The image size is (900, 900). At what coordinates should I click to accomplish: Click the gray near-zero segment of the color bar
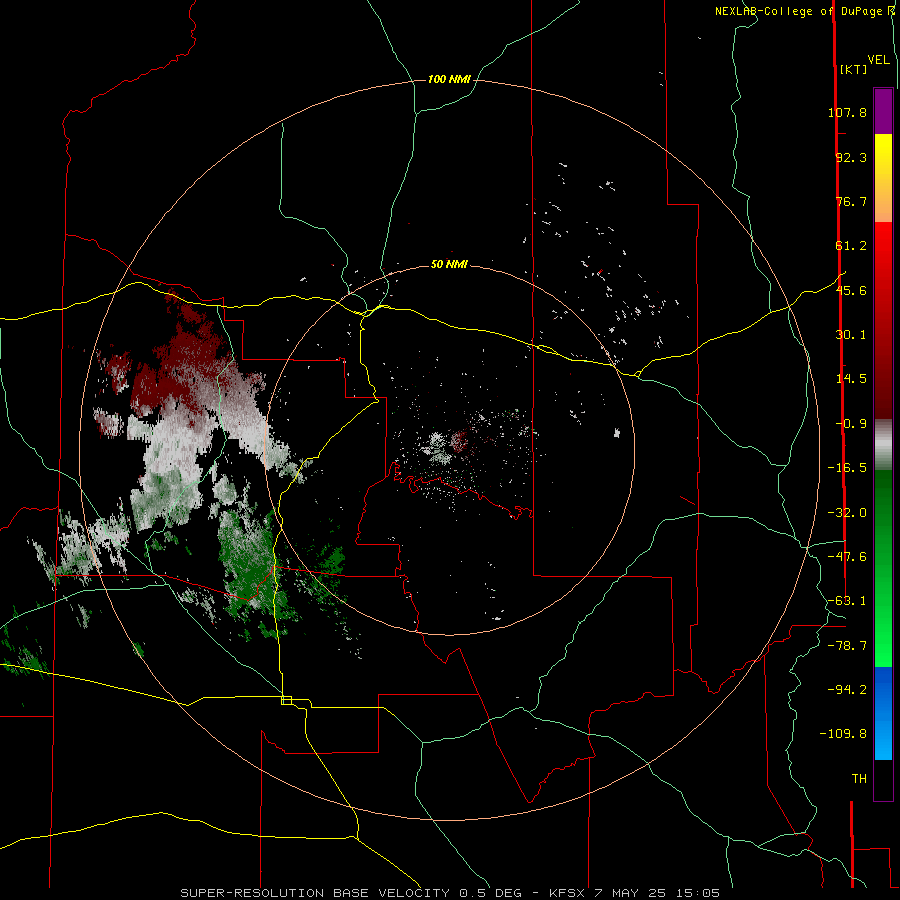pos(883,445)
